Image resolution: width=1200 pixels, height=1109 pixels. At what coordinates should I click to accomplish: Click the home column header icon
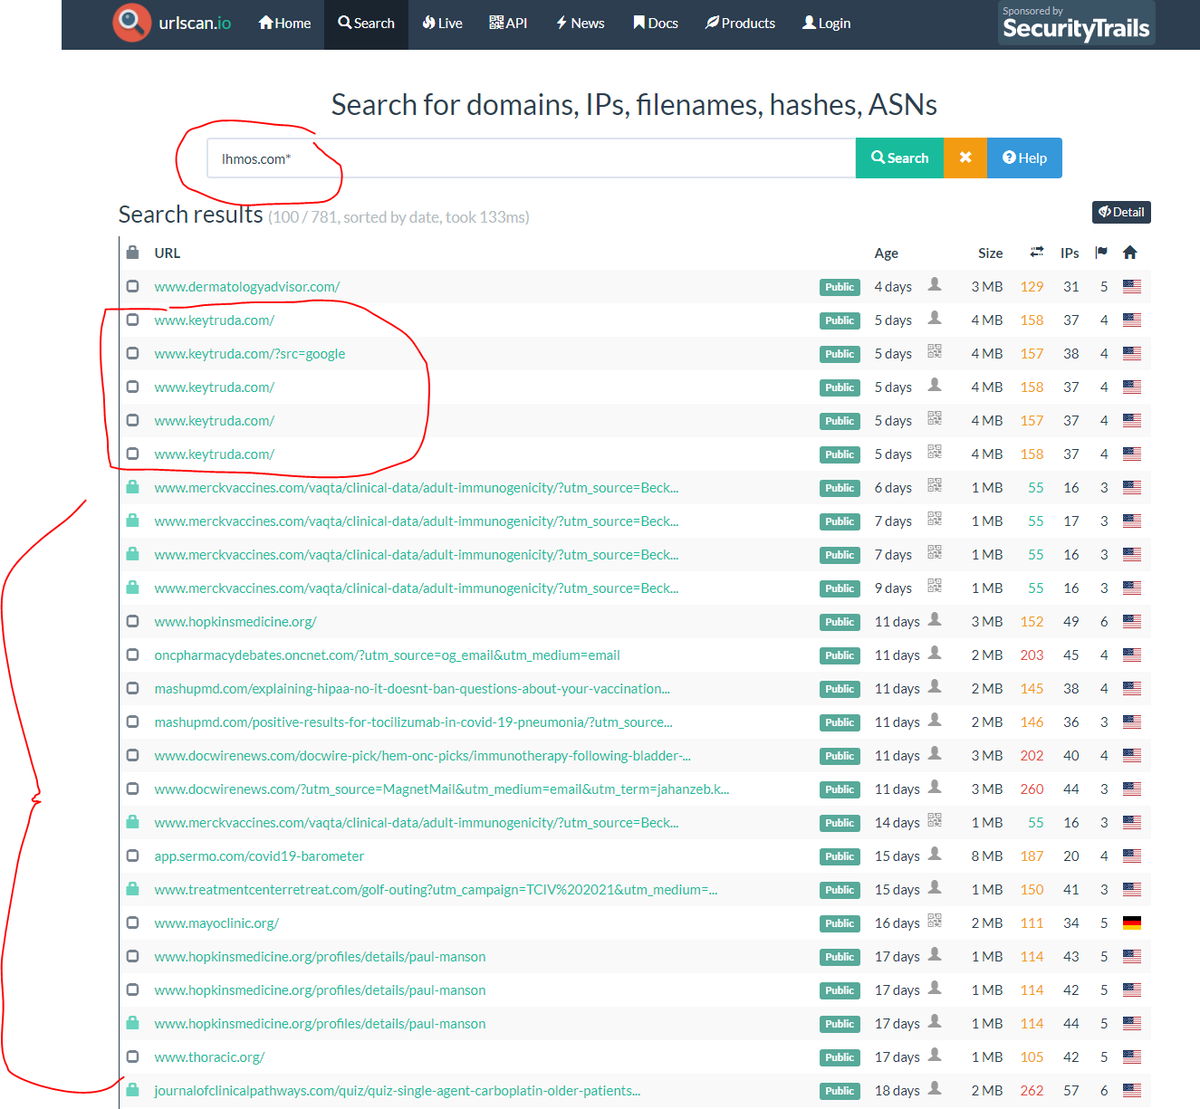click(1130, 252)
